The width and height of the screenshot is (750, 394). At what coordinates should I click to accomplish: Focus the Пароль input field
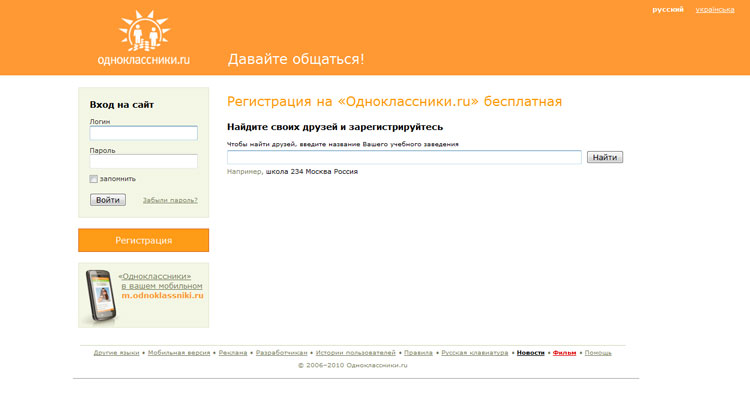pos(143,161)
